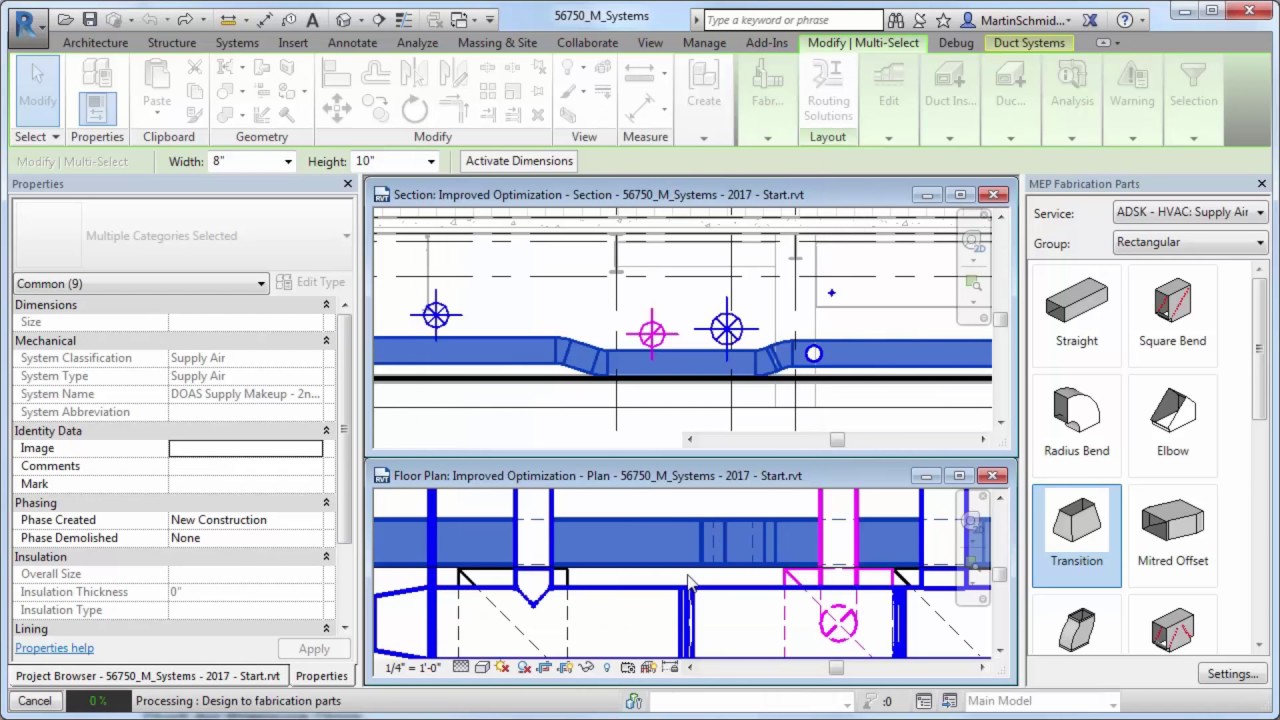Image resolution: width=1280 pixels, height=720 pixels.
Task: Click the Open file icon
Action: point(65,20)
